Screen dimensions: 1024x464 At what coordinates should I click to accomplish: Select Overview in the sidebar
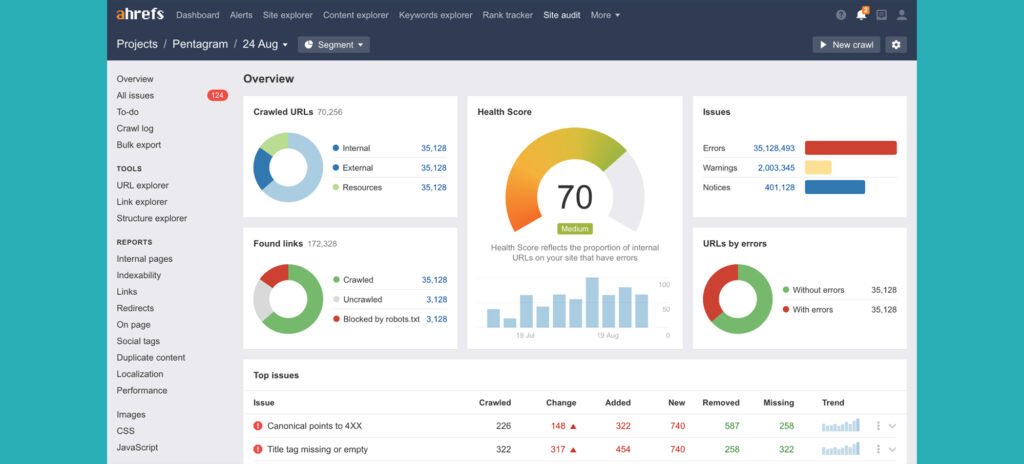click(135, 79)
